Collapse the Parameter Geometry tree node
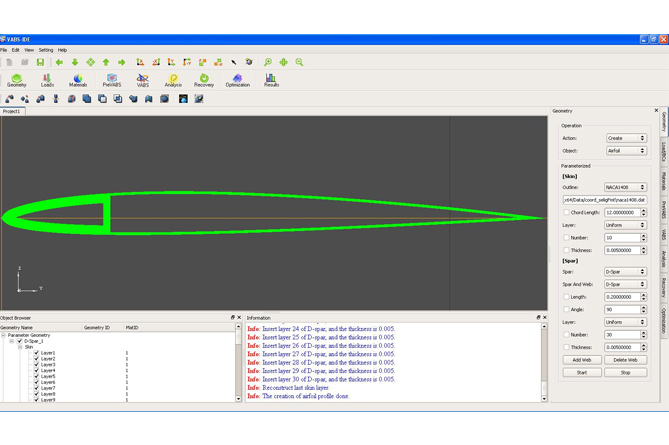 pyautogui.click(x=4, y=335)
